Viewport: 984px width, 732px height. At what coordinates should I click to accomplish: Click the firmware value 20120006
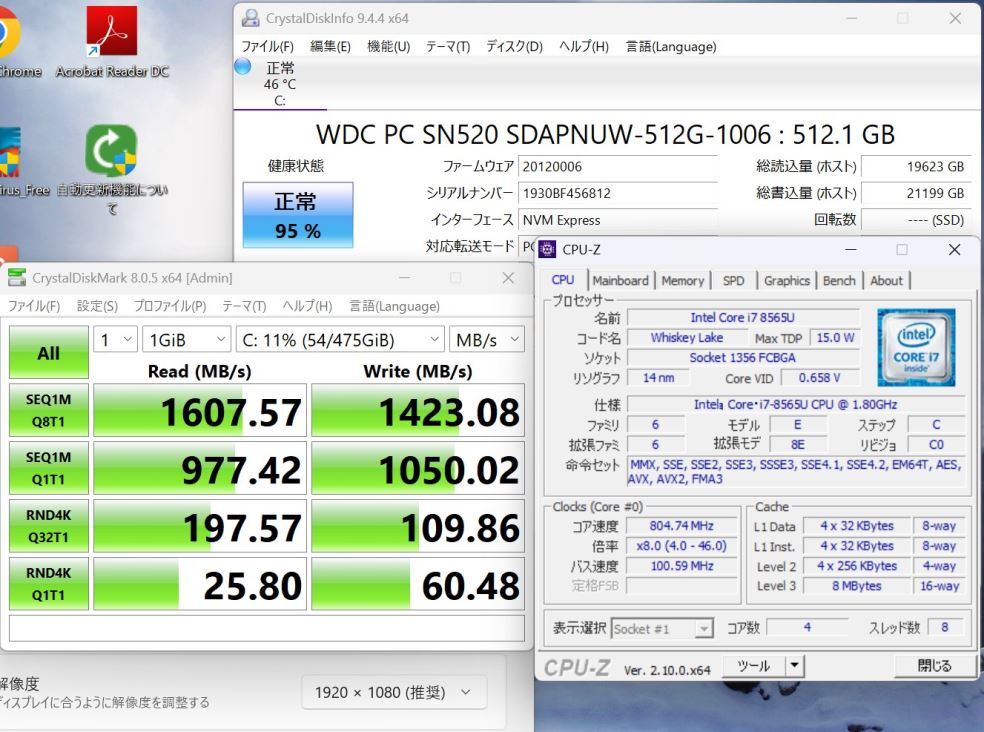pyautogui.click(x=618, y=166)
